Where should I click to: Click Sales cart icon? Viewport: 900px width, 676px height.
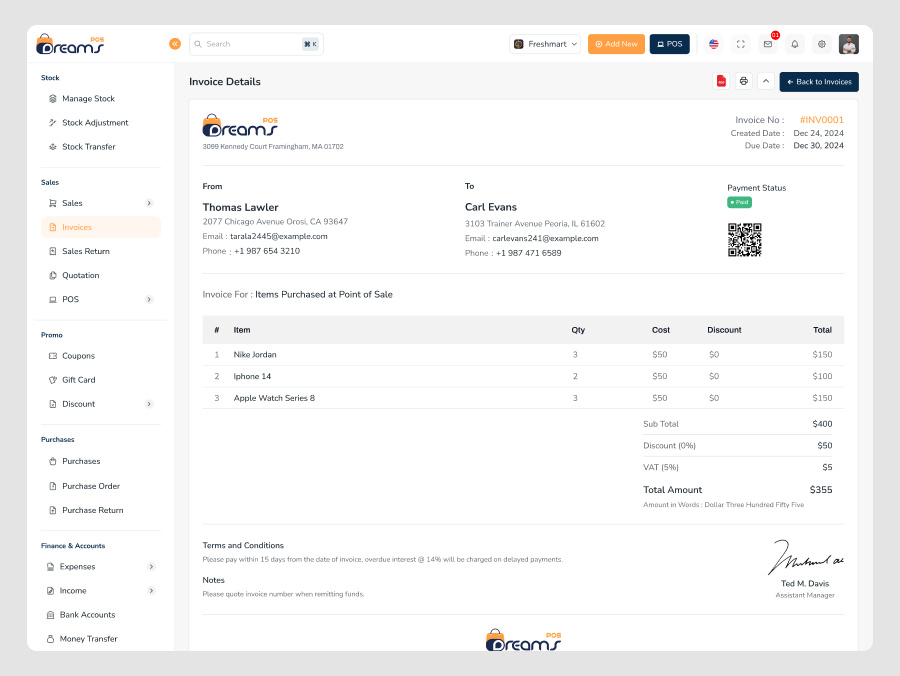pyautogui.click(x=53, y=203)
